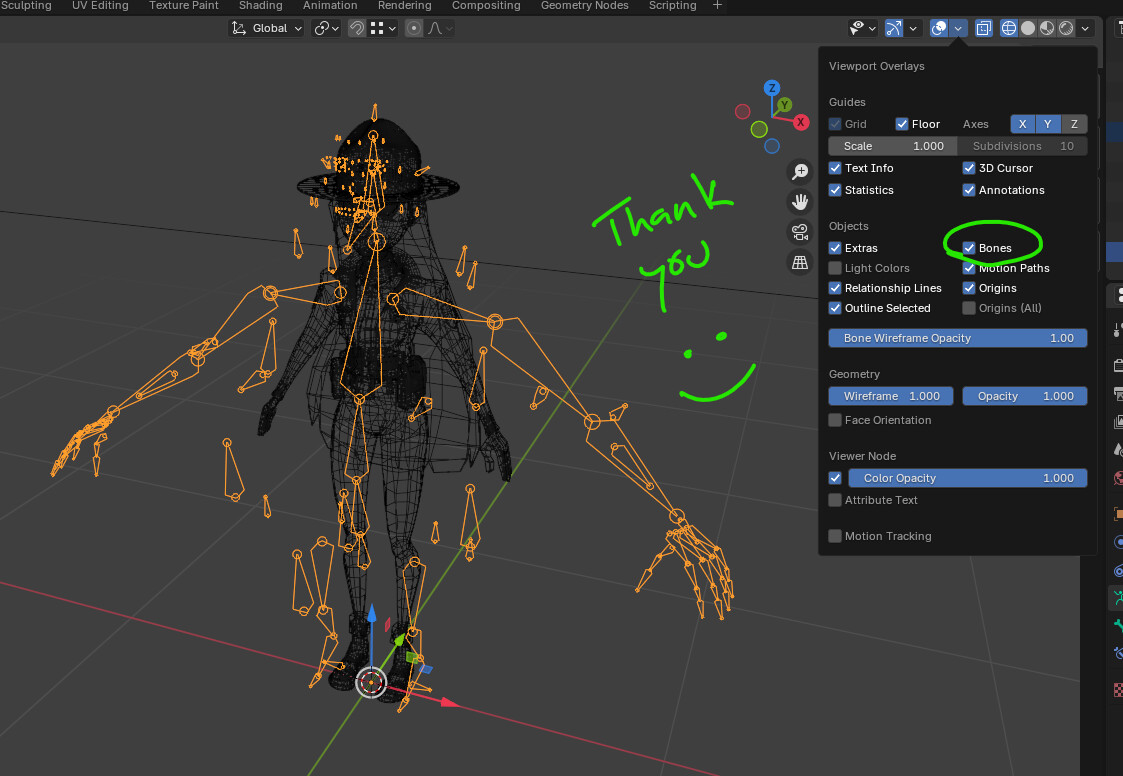
Task: Switch to the Shading workspace
Action: pos(261,6)
